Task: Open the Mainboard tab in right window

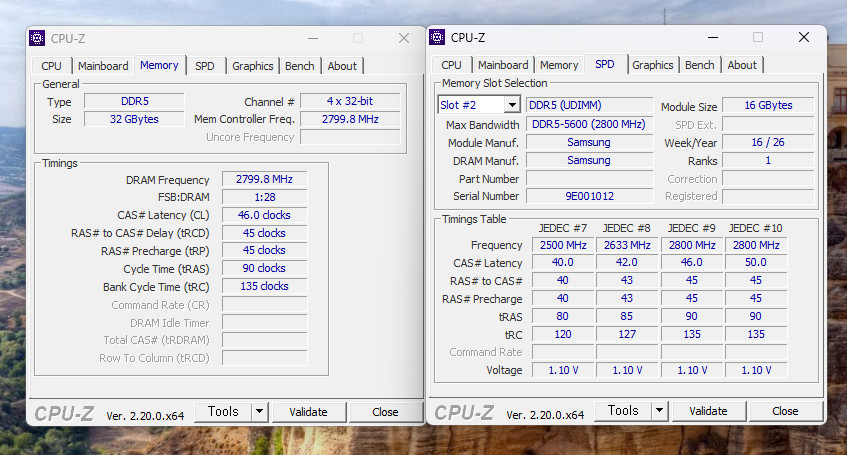Action: tap(503, 65)
